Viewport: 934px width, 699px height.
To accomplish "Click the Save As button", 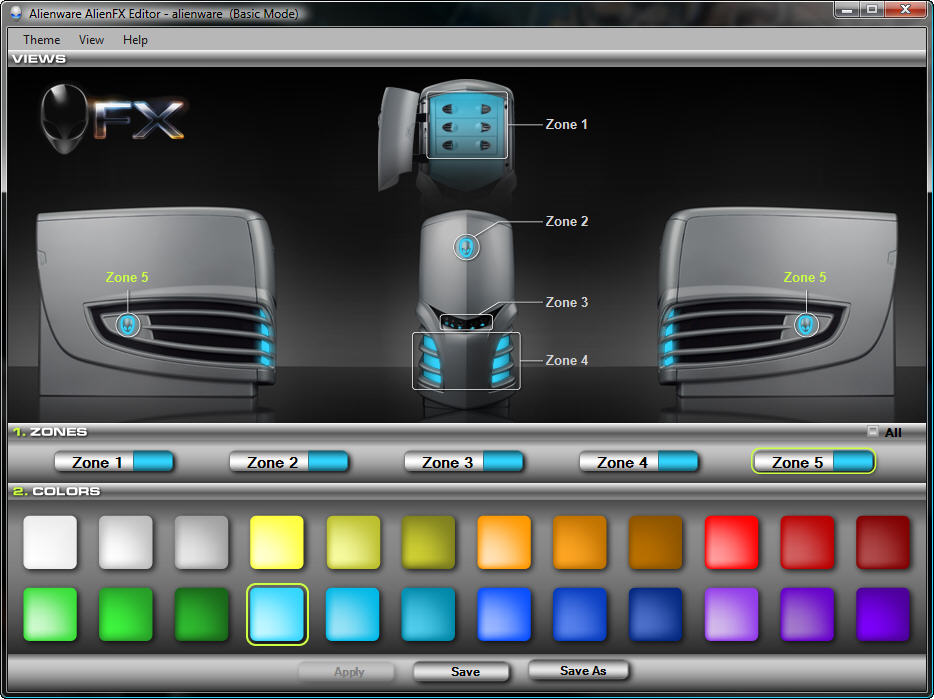I will [582, 670].
